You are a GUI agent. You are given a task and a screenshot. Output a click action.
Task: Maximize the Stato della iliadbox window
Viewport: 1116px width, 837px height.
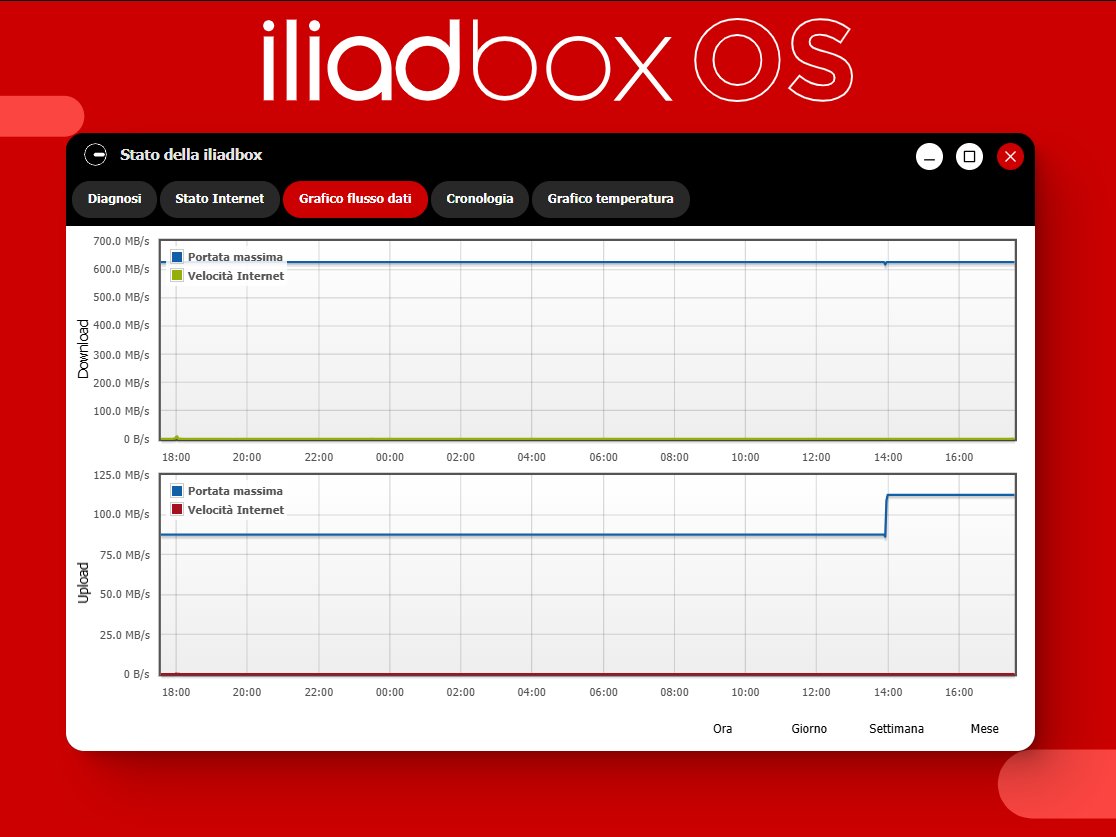point(969,157)
